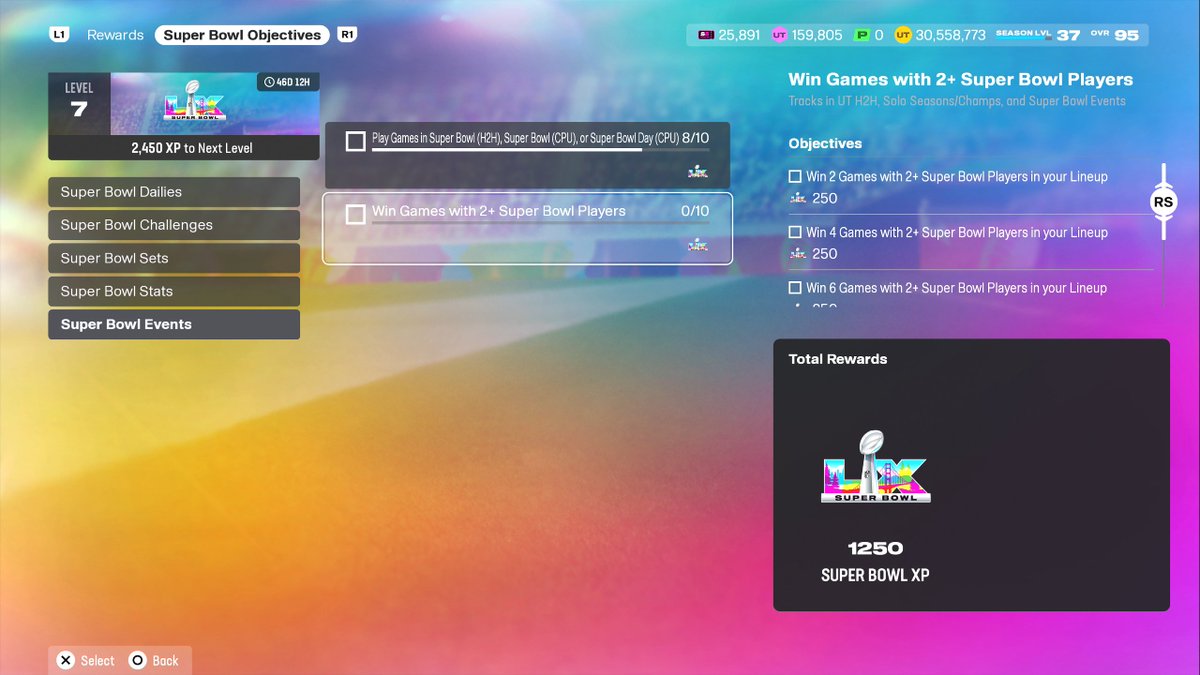Click the Play Games 8/10 progress bar
The height and width of the screenshot is (675, 1200).
(x=540, y=150)
